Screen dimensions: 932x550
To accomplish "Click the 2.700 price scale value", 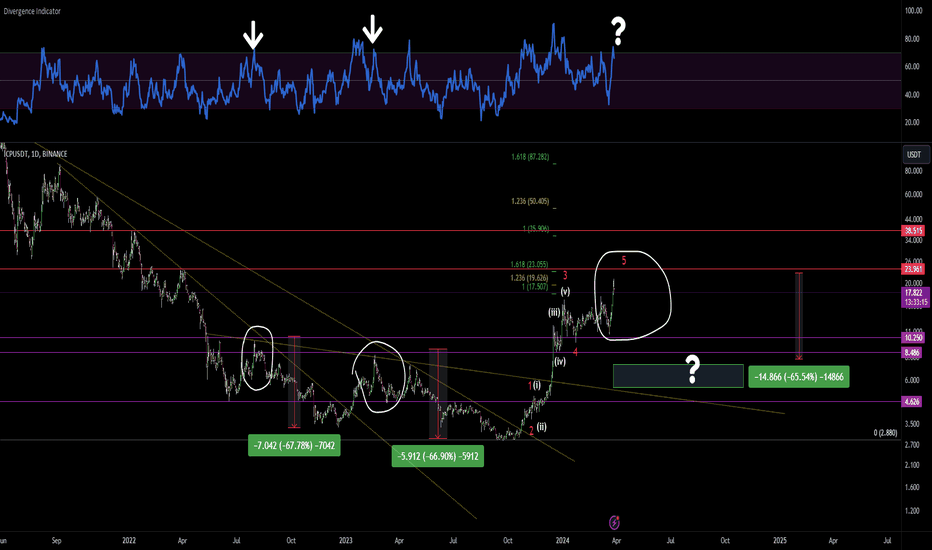I will pyautogui.click(x=912, y=445).
